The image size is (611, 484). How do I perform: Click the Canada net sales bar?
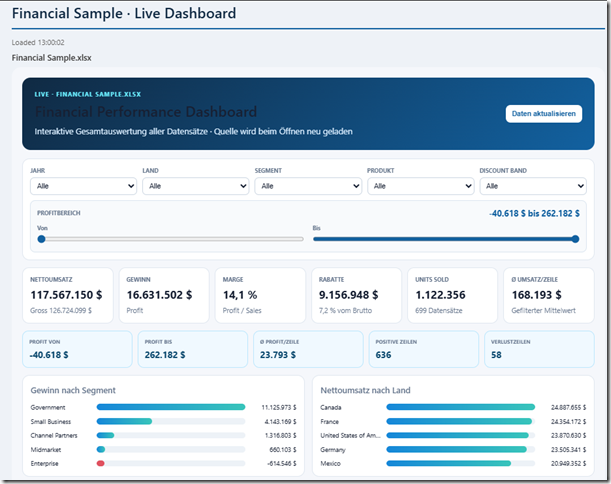pyautogui.click(x=461, y=407)
